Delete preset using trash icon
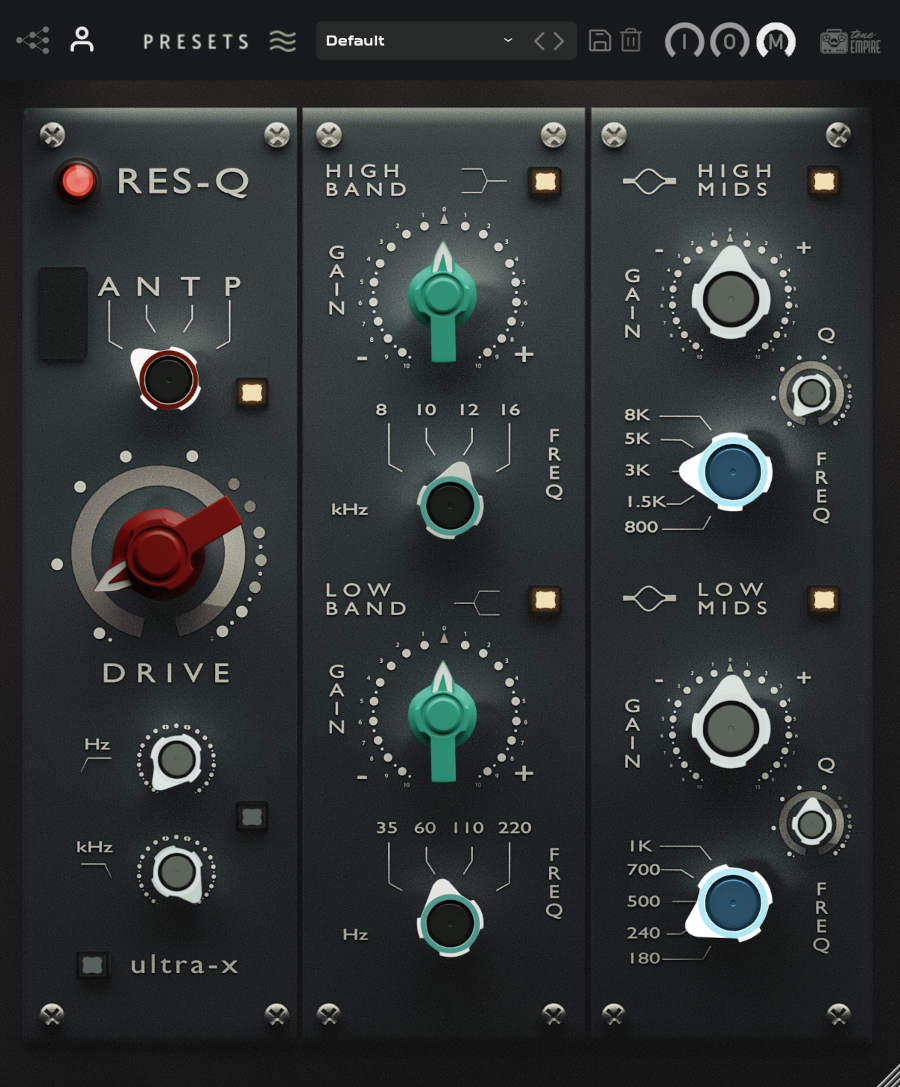This screenshot has height=1087, width=900. pos(631,40)
